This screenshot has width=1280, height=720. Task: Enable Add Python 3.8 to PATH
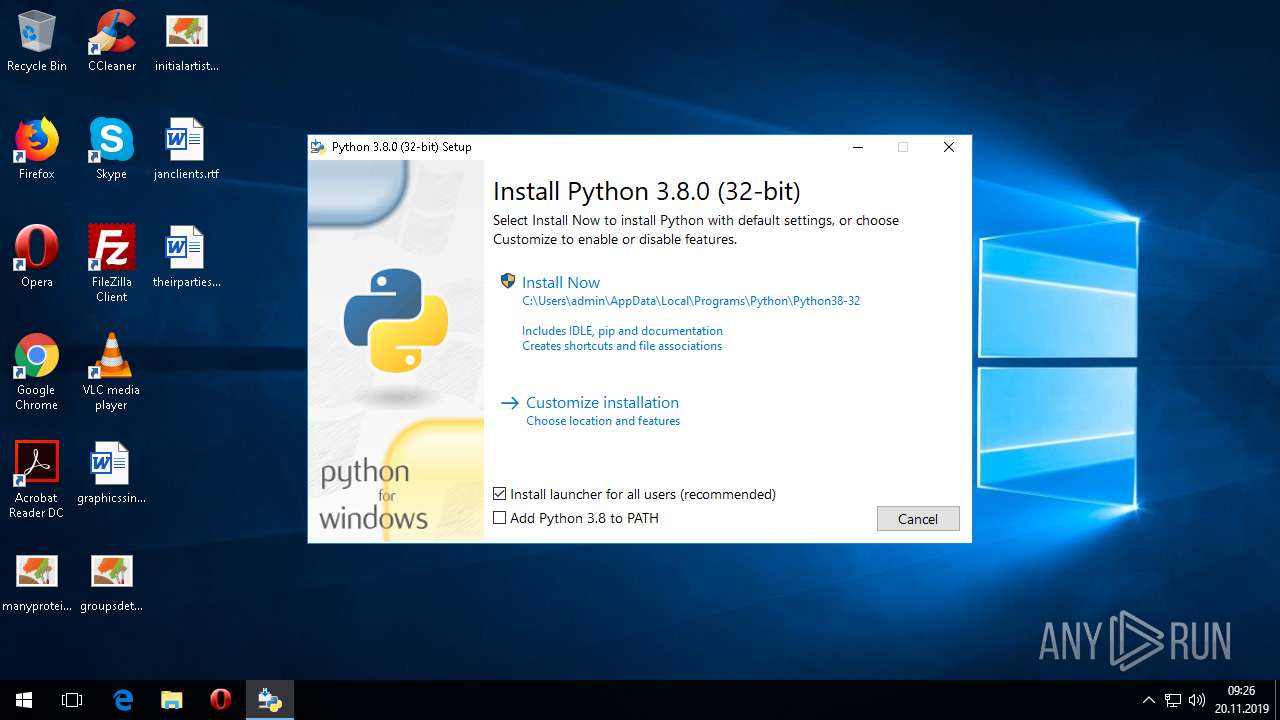point(500,518)
